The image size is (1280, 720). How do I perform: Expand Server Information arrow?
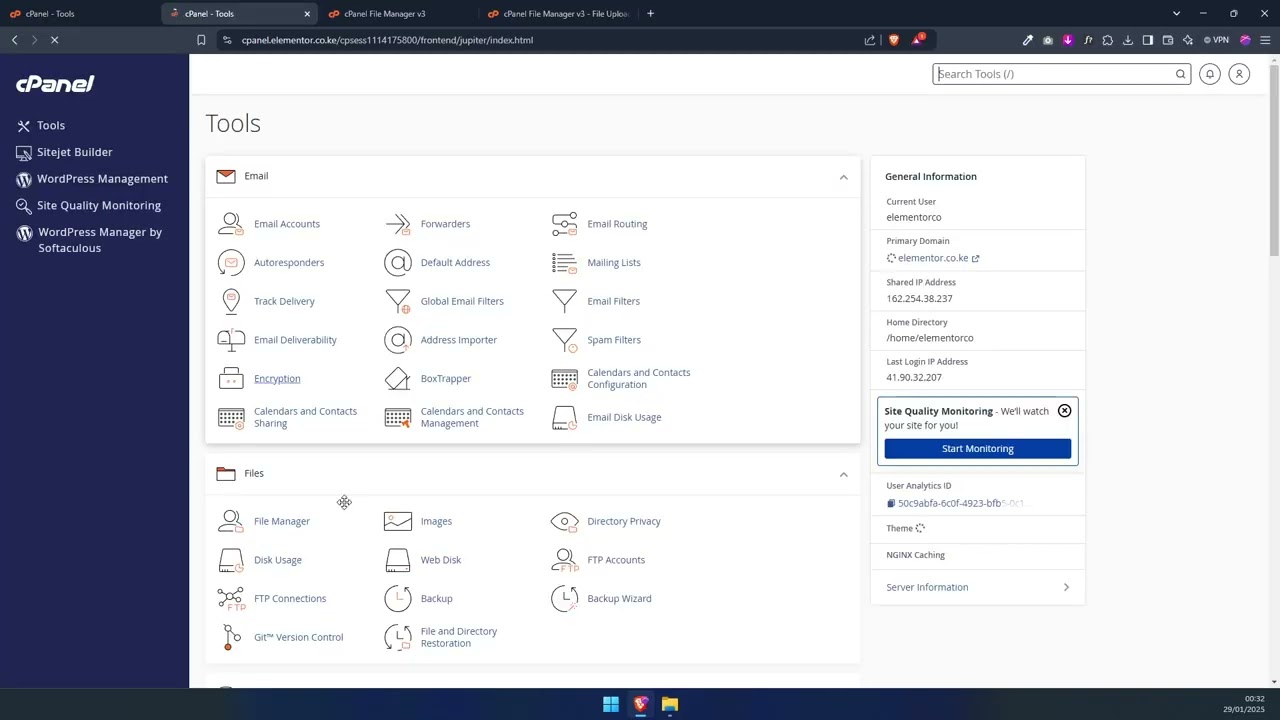click(1066, 587)
